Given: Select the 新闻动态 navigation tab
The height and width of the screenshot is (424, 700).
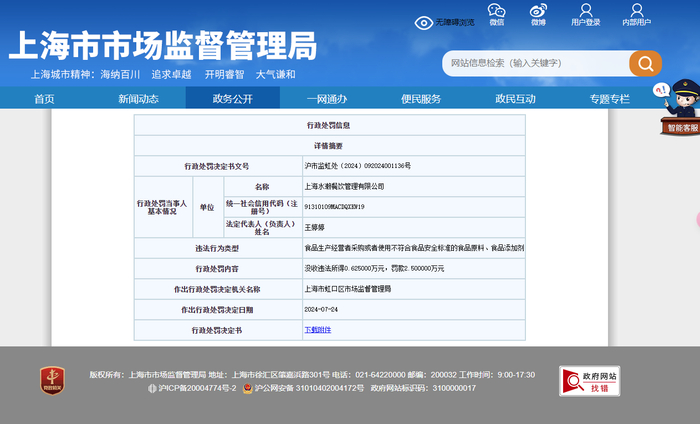Looking at the screenshot, I should [x=138, y=99].
